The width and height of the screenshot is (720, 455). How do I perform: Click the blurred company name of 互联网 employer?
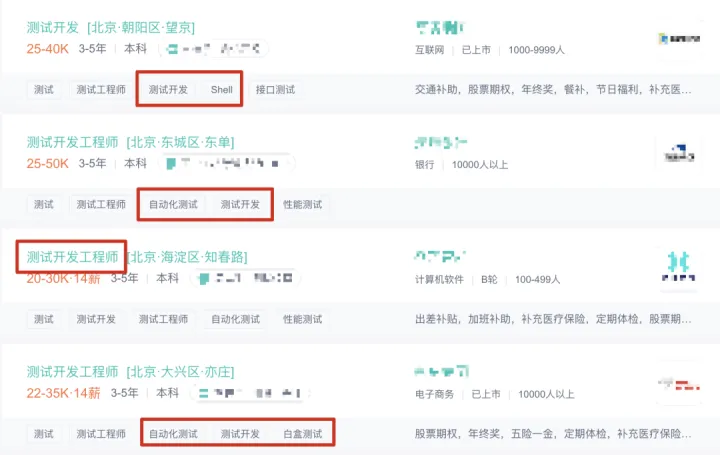[440, 28]
